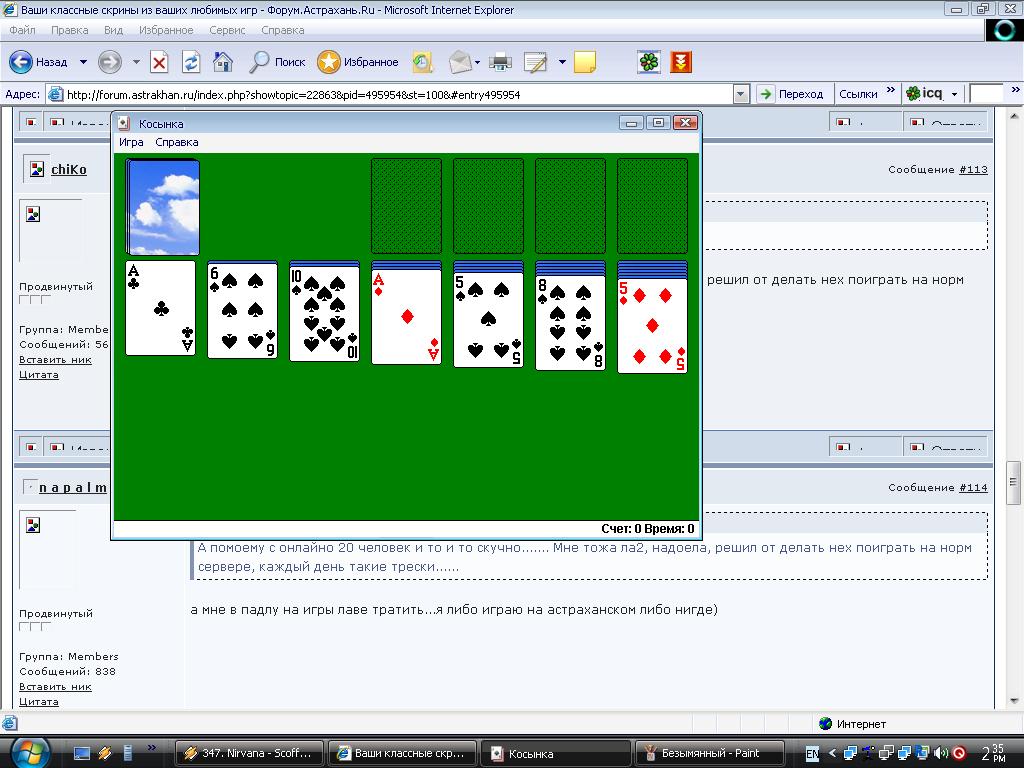This screenshot has height=768, width=1024.
Task: Click the Переход go button
Action: pos(790,94)
